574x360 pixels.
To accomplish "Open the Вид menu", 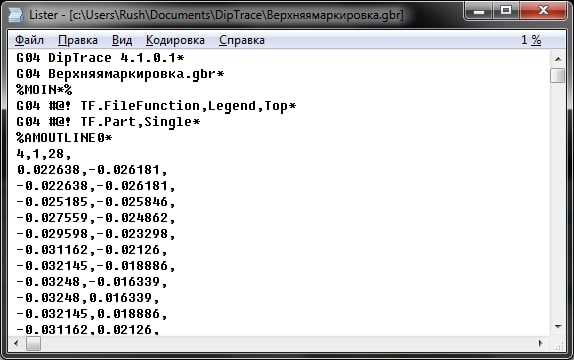I will coord(122,40).
